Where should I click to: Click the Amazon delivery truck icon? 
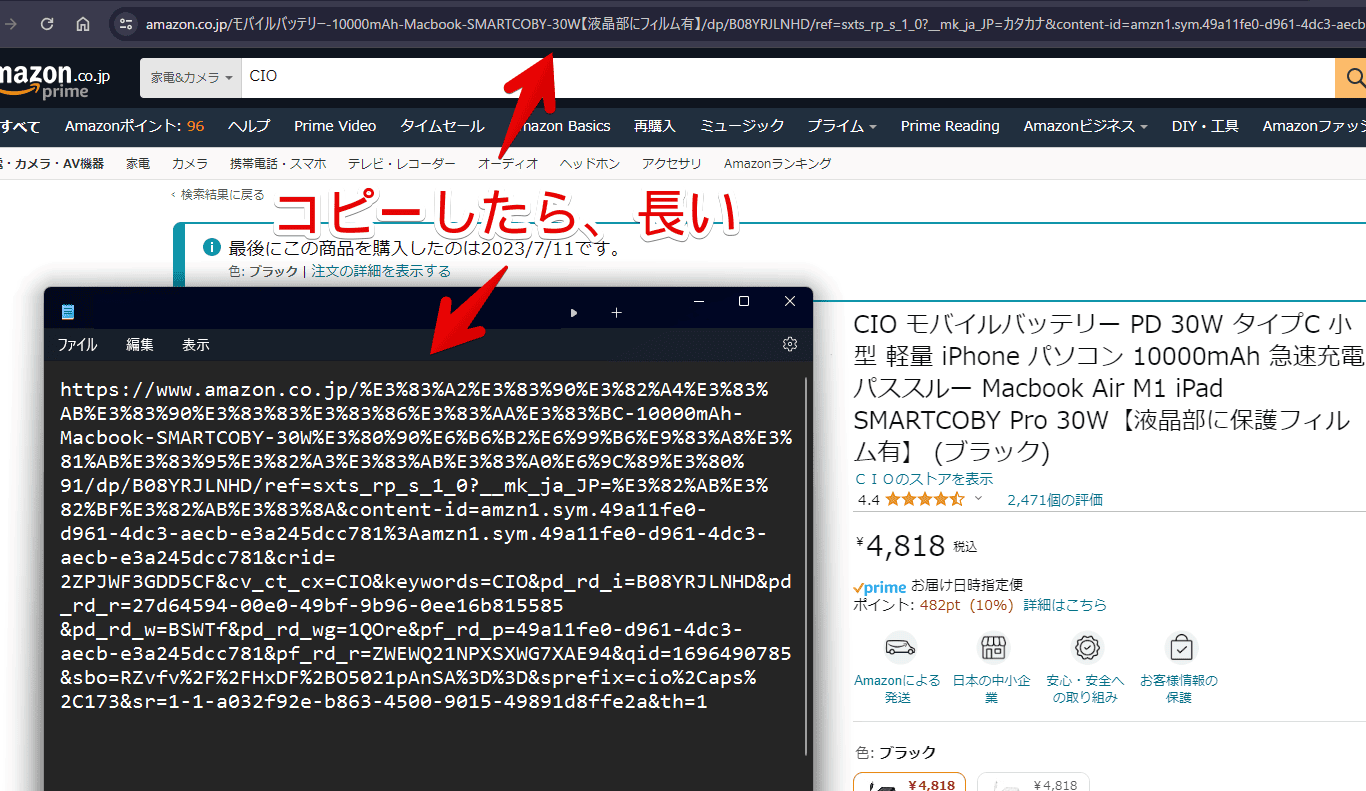click(900, 647)
